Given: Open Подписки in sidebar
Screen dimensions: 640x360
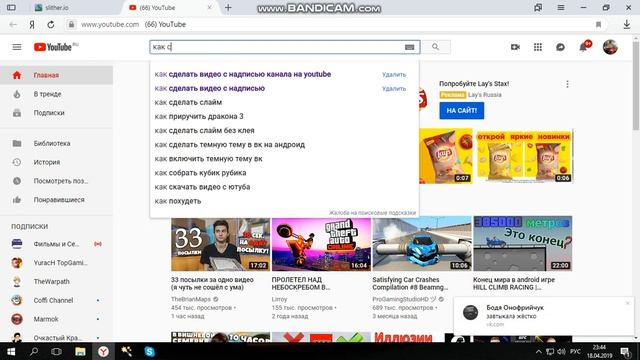Looking at the screenshot, I should pyautogui.click(x=57, y=113).
